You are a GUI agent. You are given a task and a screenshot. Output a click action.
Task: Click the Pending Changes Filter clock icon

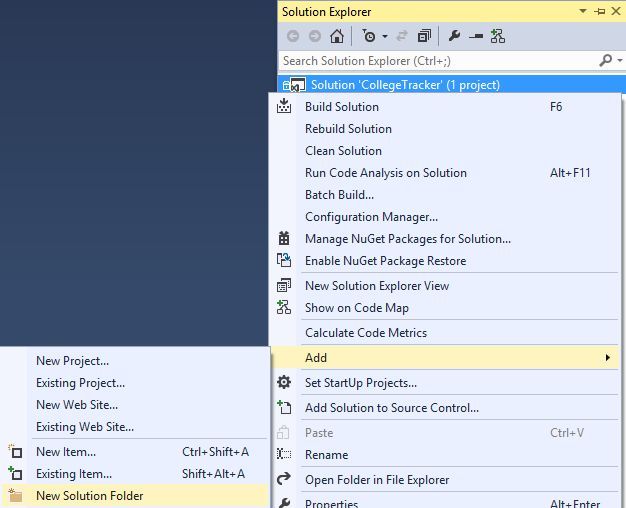(x=369, y=36)
